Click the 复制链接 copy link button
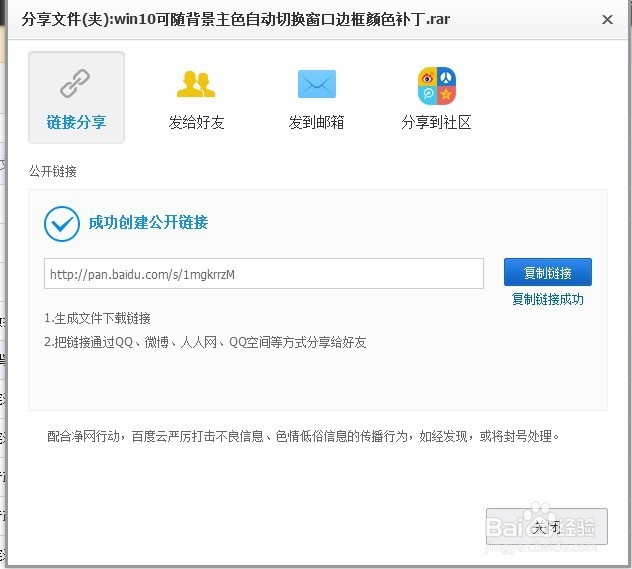The width and height of the screenshot is (632, 569). pos(548,272)
